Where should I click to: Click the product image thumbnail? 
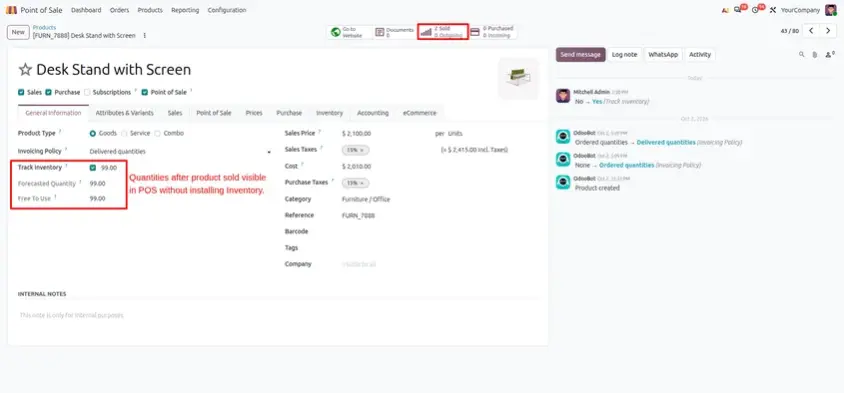click(518, 78)
